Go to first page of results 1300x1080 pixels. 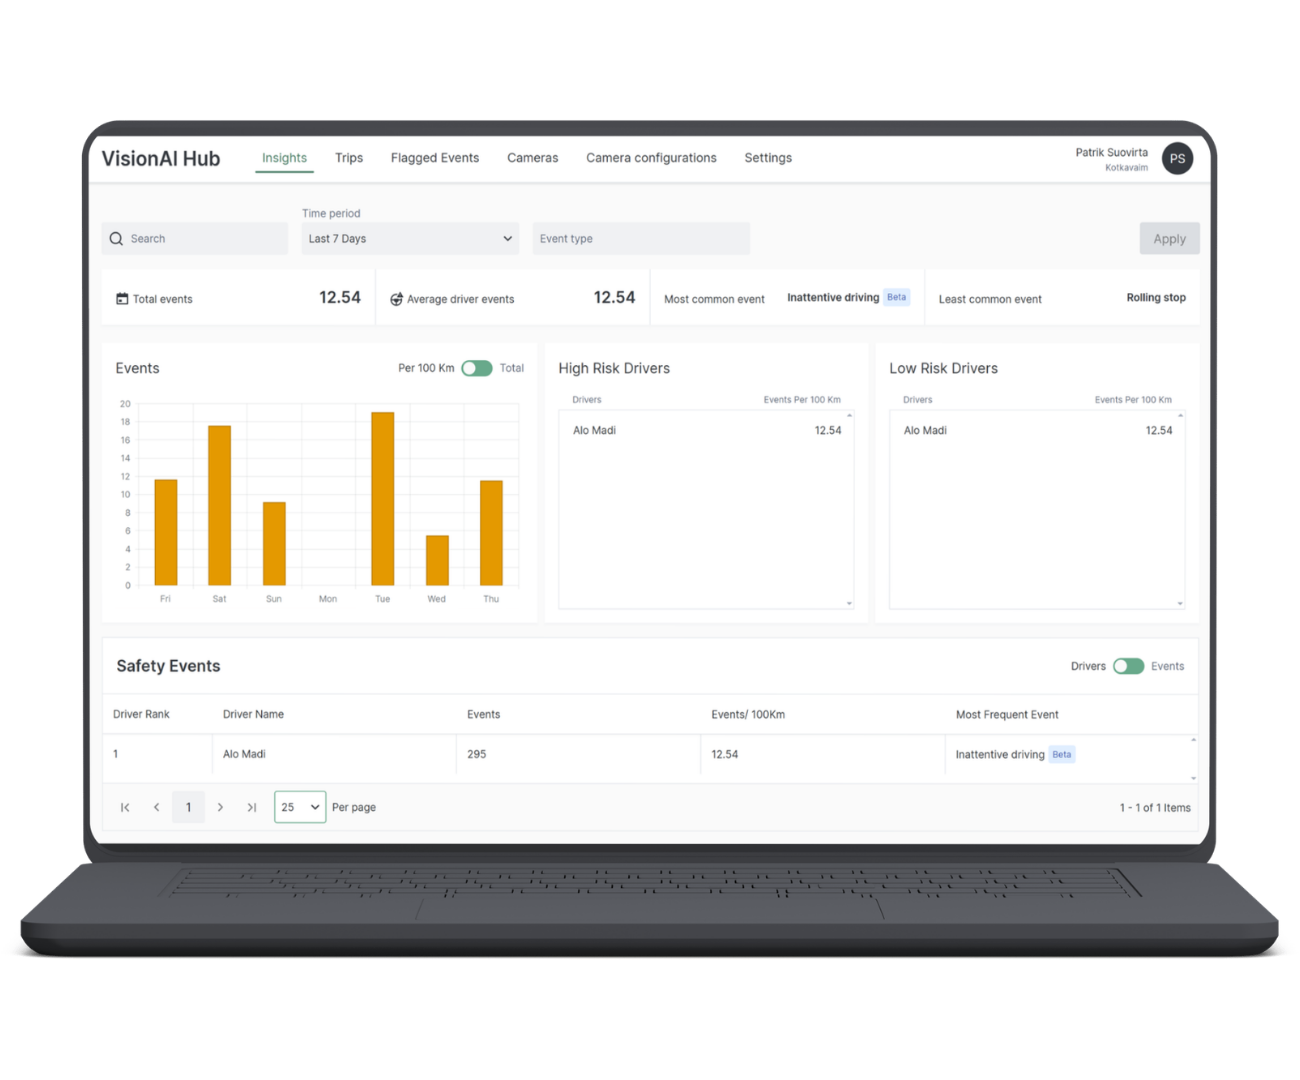point(125,808)
